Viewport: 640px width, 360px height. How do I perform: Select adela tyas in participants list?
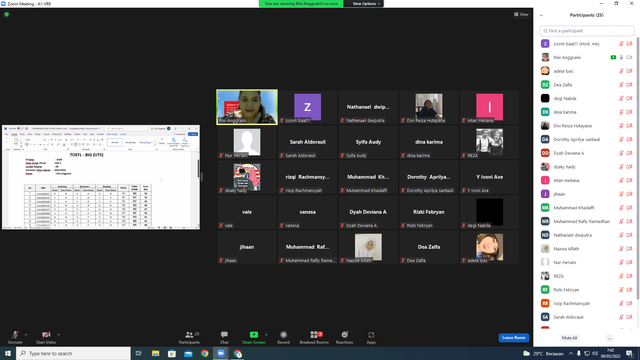pos(587,71)
